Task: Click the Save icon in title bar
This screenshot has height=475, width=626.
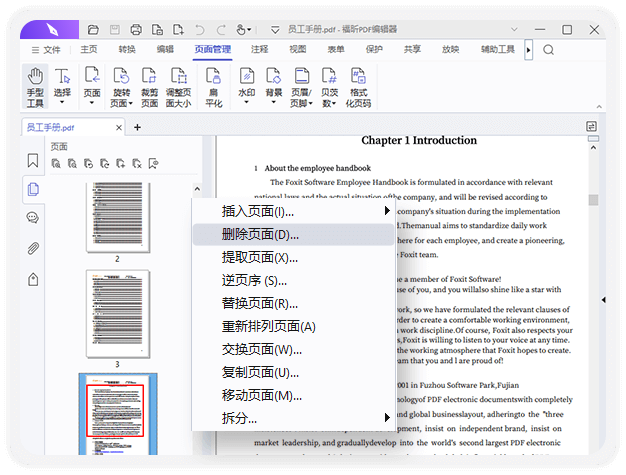Action: (117, 29)
